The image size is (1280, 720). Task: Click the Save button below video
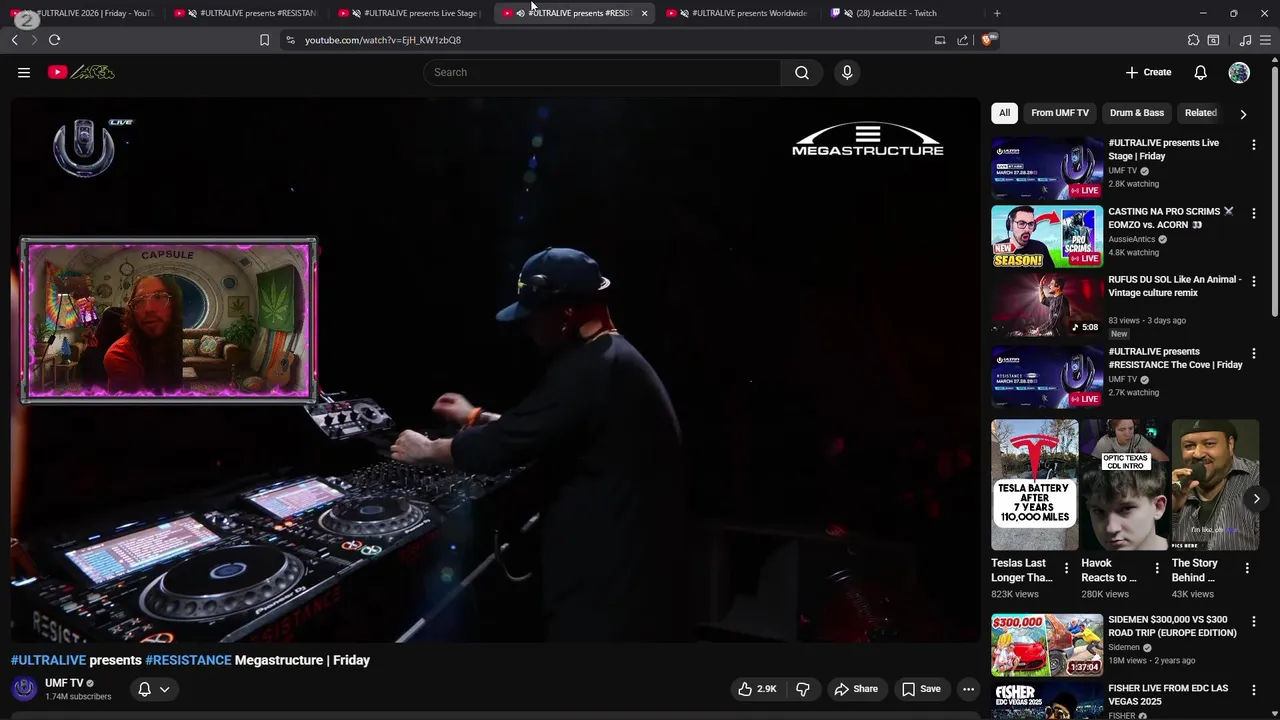[x=921, y=689]
